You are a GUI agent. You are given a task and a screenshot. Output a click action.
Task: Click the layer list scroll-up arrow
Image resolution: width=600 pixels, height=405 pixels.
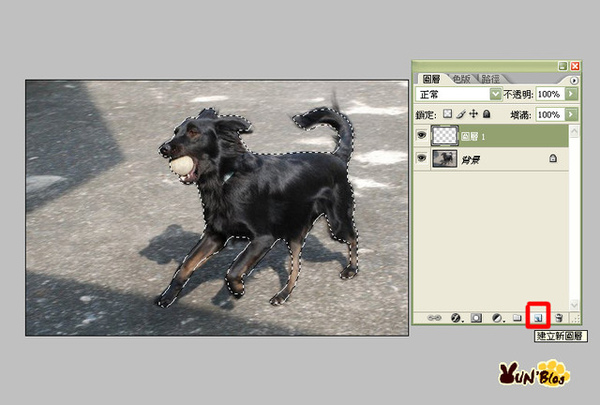tap(574, 132)
